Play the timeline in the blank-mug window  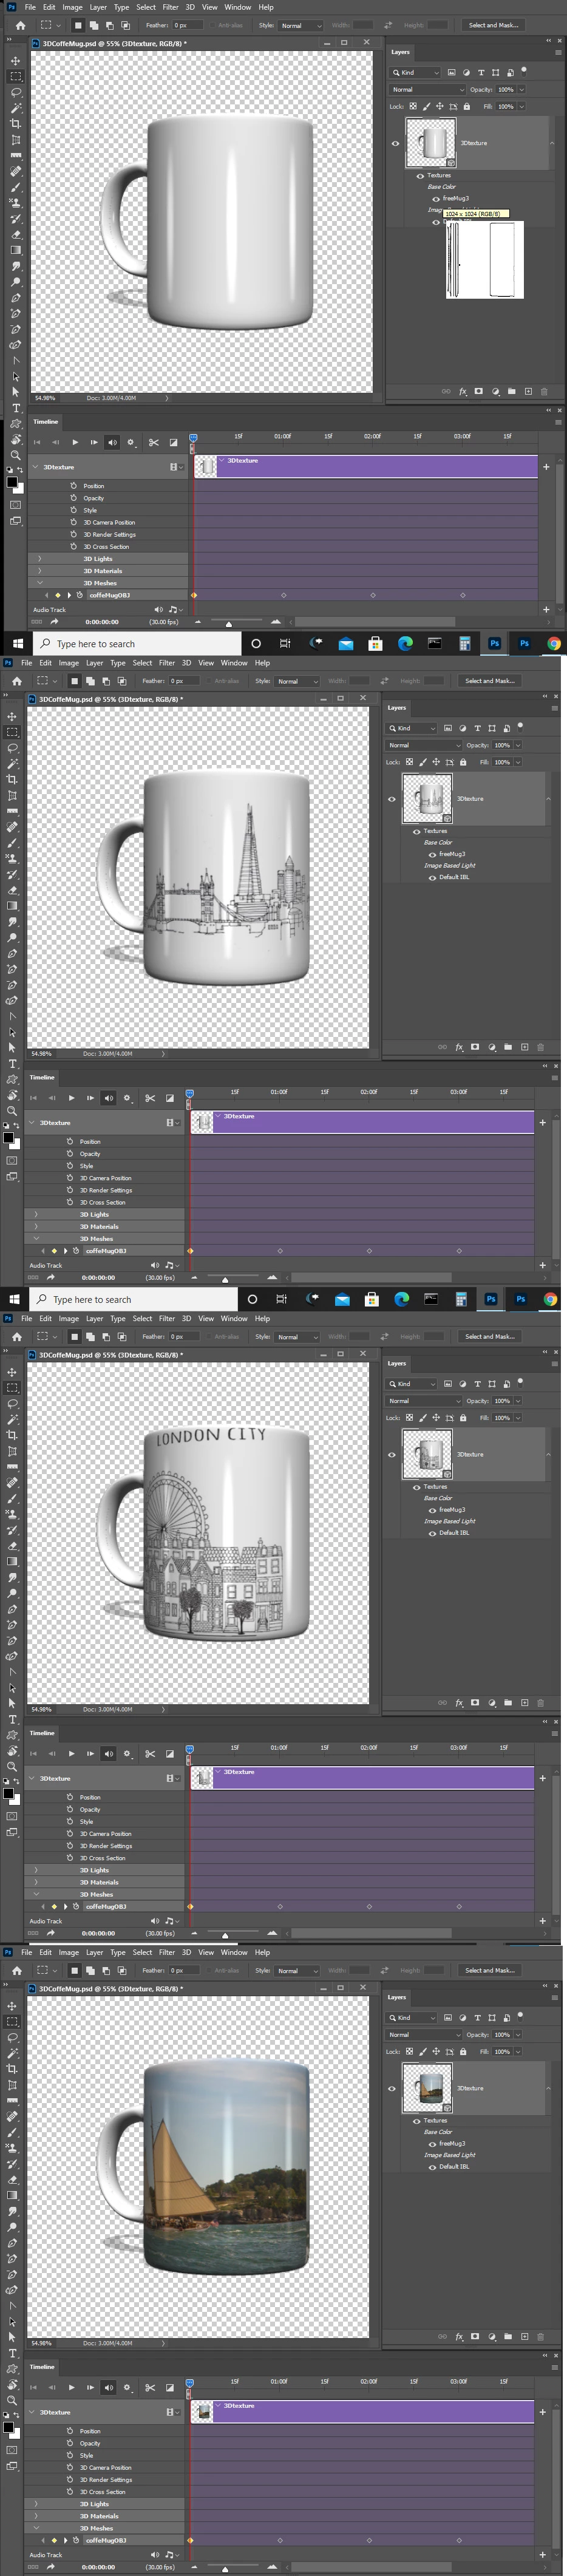coord(75,442)
